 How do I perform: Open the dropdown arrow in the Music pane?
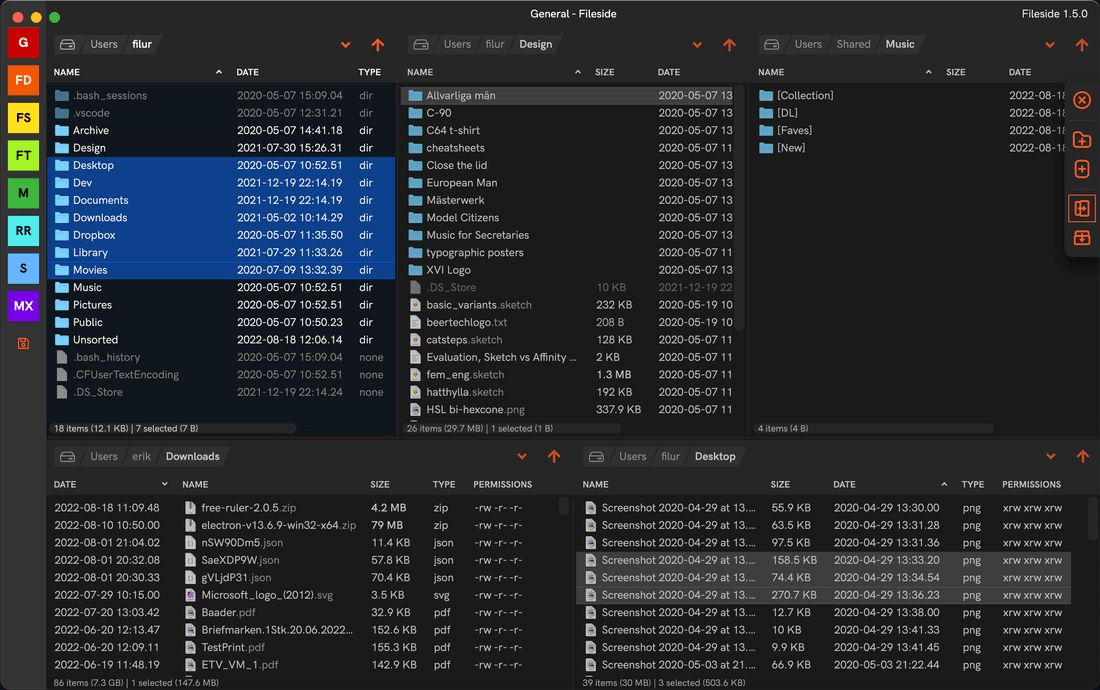[x=1050, y=44]
